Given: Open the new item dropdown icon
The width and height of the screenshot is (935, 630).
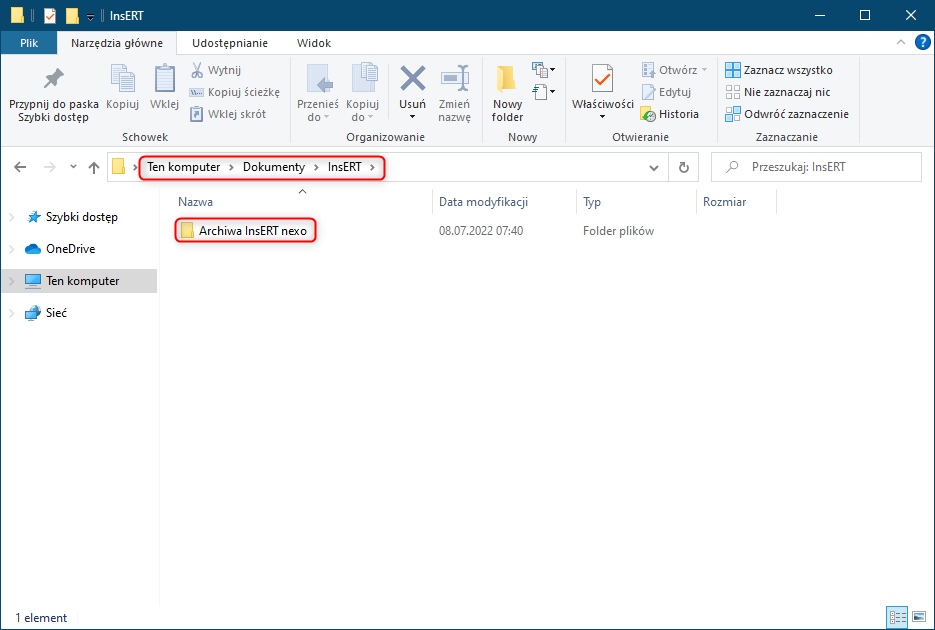Looking at the screenshot, I should pyautogui.click(x=544, y=70).
